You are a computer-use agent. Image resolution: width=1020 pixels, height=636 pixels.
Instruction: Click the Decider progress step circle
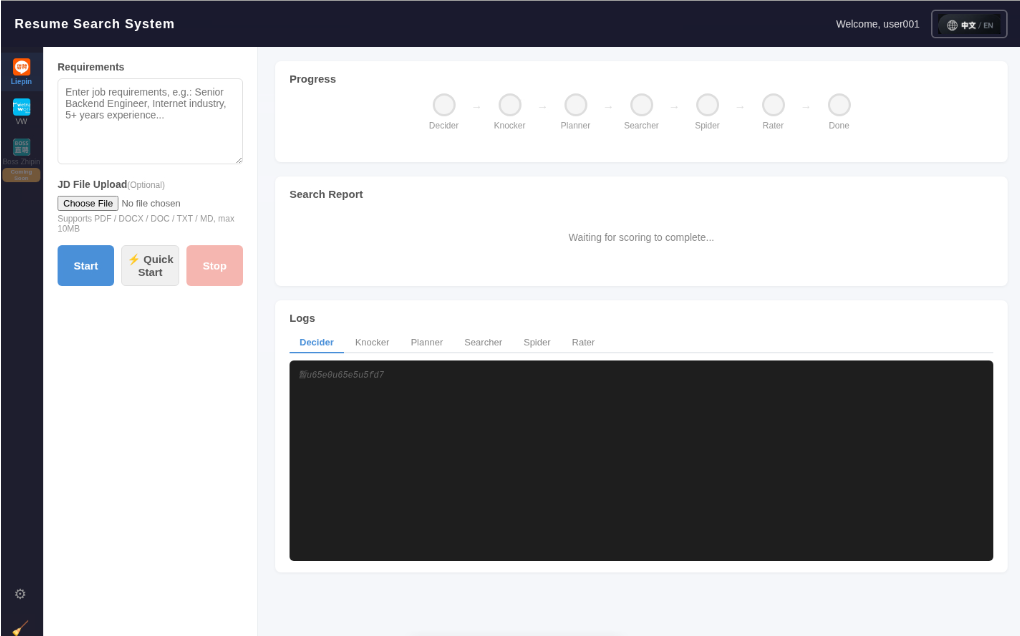pos(444,105)
